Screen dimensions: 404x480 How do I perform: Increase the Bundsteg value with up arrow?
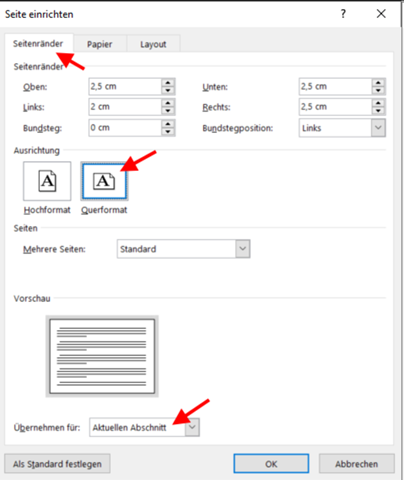click(x=168, y=124)
